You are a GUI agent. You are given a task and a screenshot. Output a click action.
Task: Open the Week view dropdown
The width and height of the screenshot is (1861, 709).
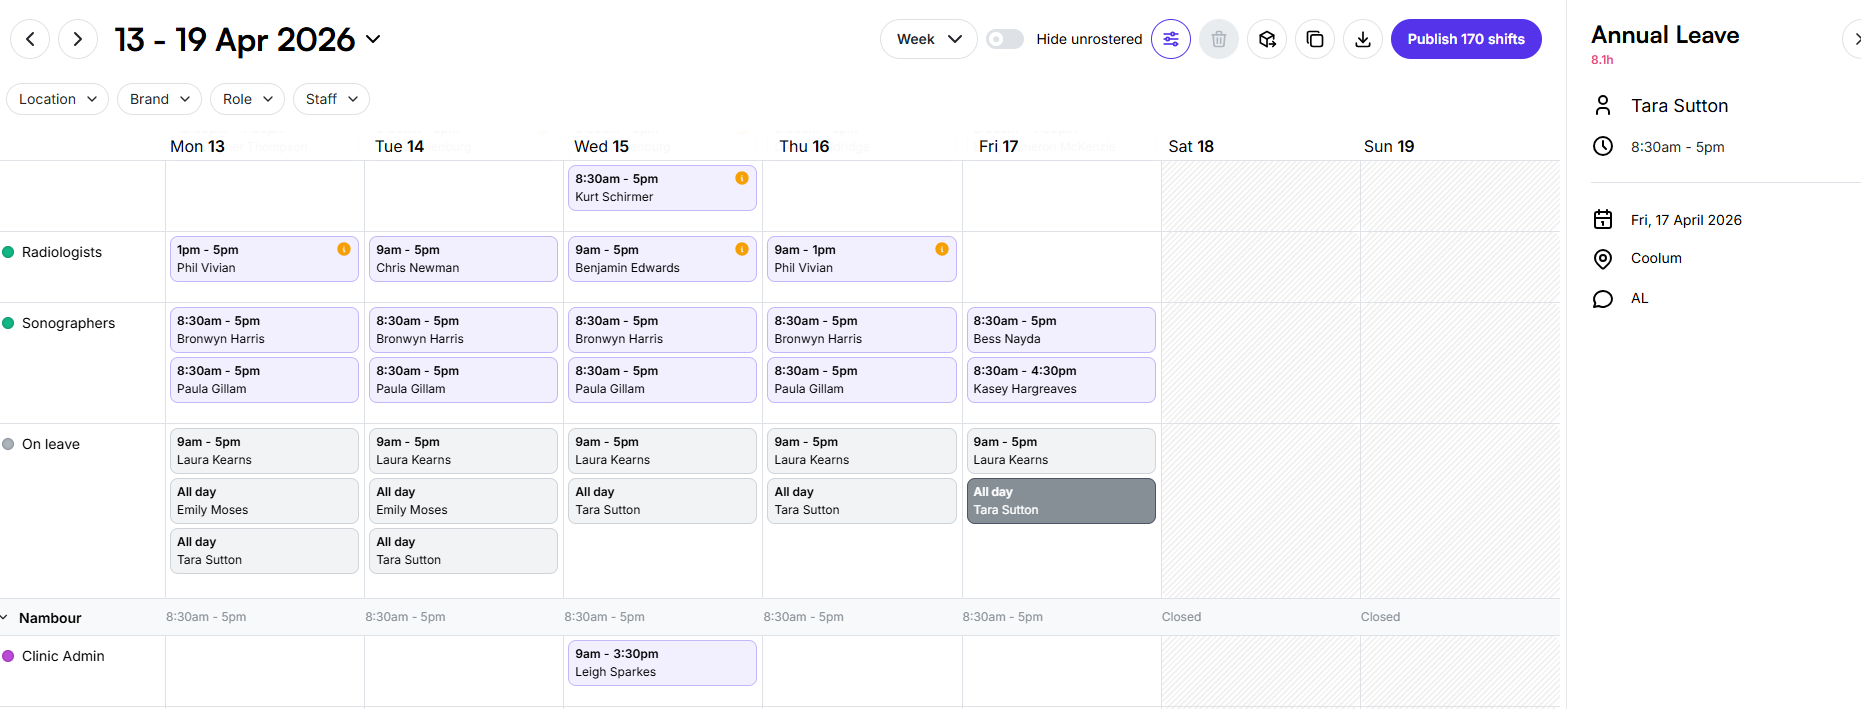point(929,39)
